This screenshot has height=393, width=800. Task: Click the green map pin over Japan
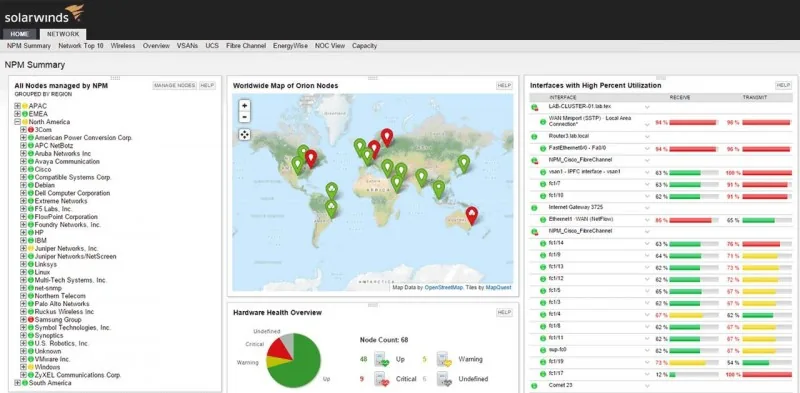point(463,164)
